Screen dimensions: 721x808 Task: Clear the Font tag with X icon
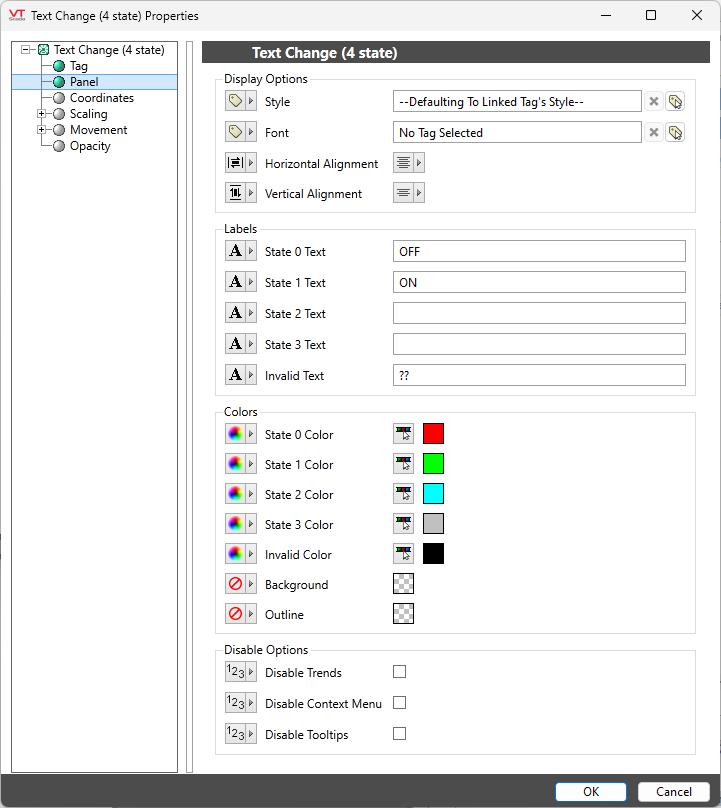pyautogui.click(x=653, y=133)
